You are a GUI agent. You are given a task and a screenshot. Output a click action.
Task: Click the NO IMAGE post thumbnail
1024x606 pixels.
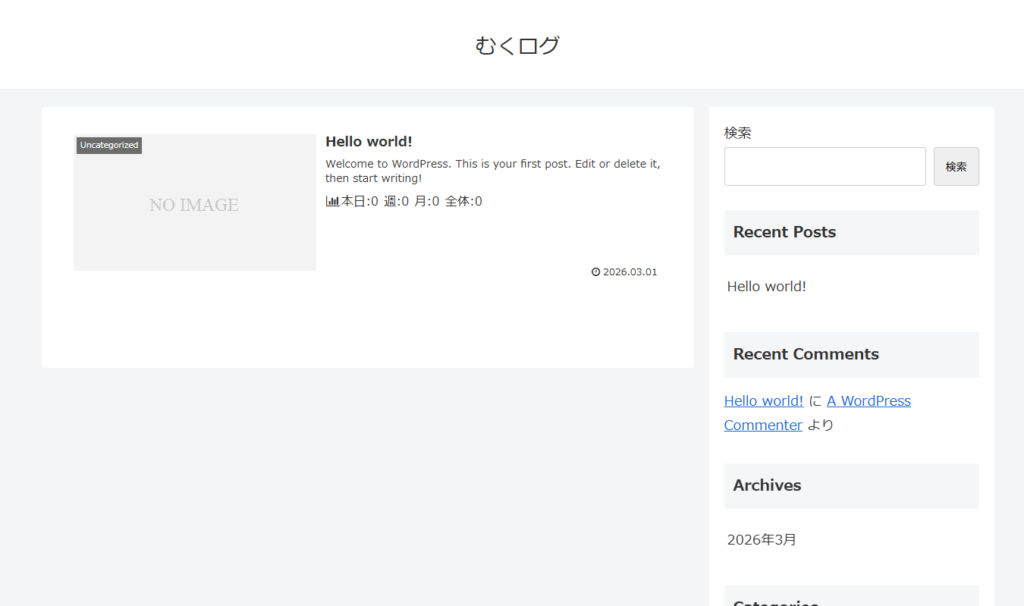pyautogui.click(x=194, y=205)
